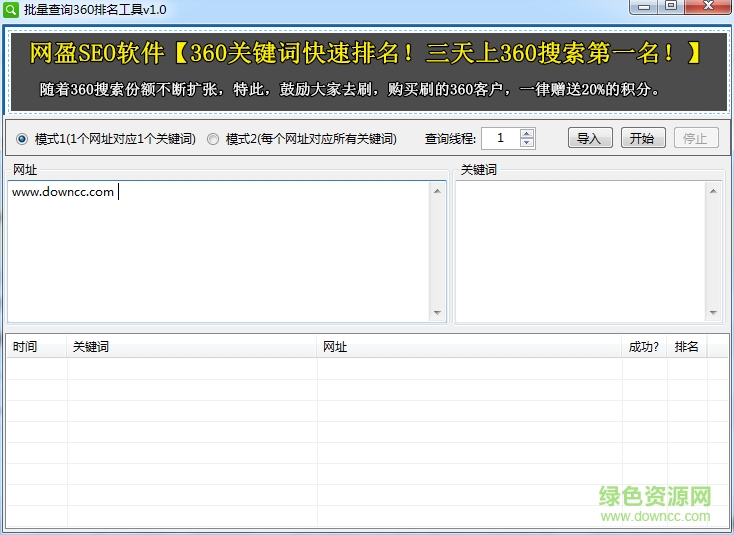Click the 关键词 column header in results table
The height and width of the screenshot is (535, 734).
[x=192, y=347]
